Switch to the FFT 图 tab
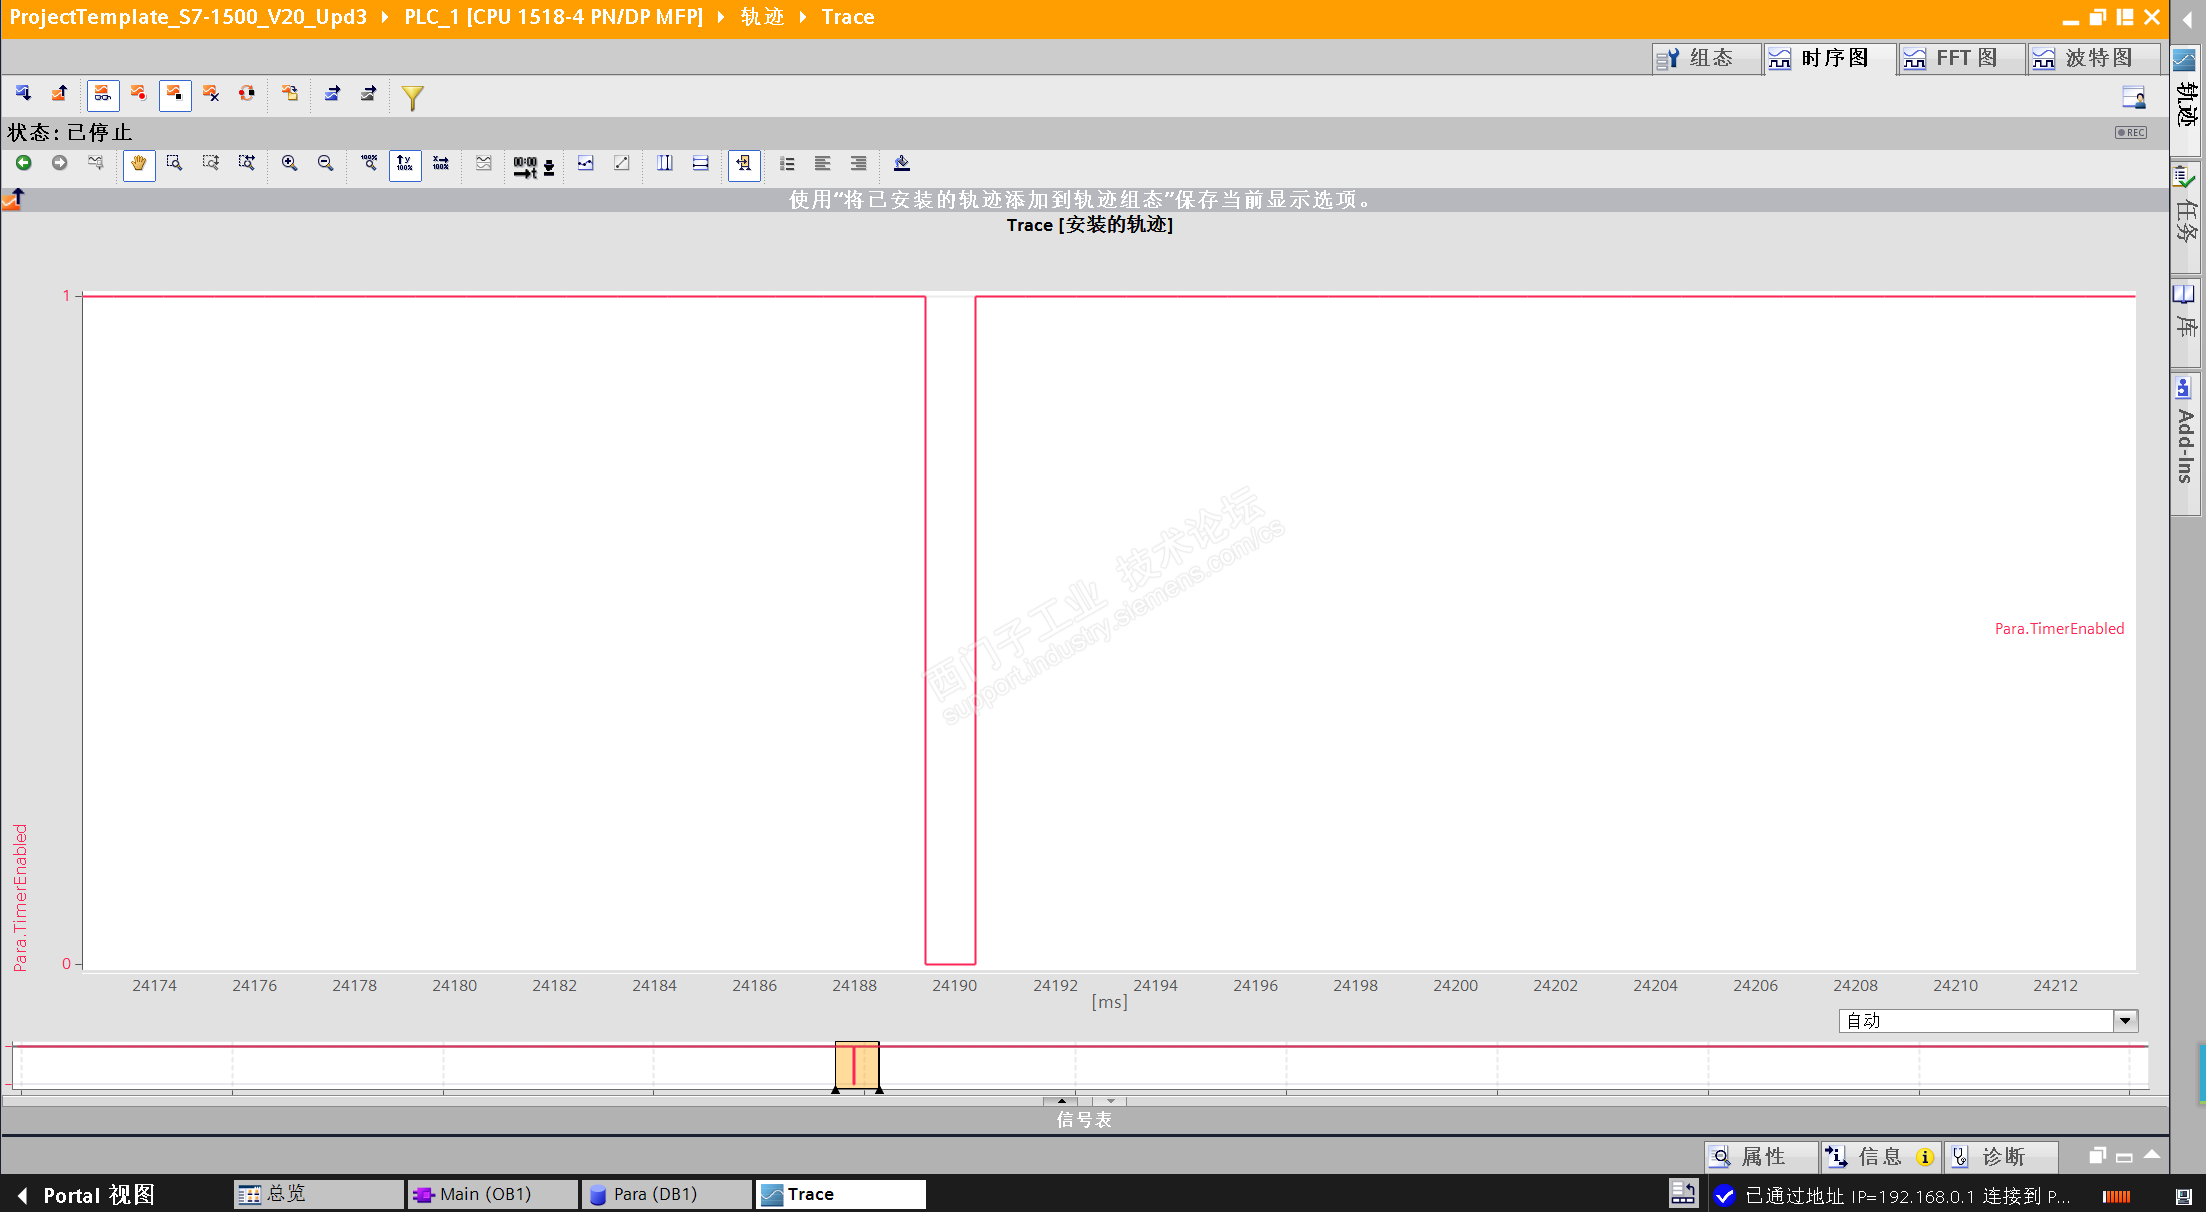This screenshot has width=2206, height=1212. (1962, 58)
